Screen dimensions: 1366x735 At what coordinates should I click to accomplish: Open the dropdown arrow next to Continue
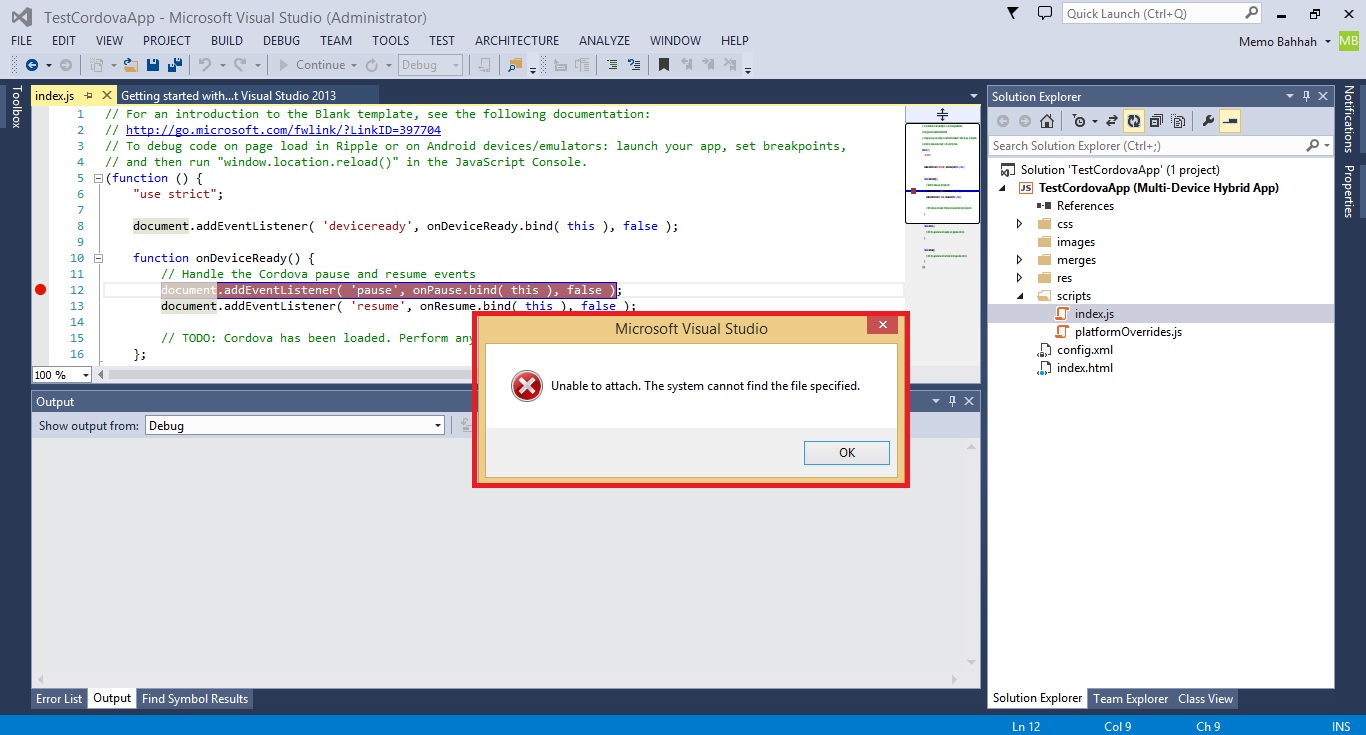click(x=355, y=65)
